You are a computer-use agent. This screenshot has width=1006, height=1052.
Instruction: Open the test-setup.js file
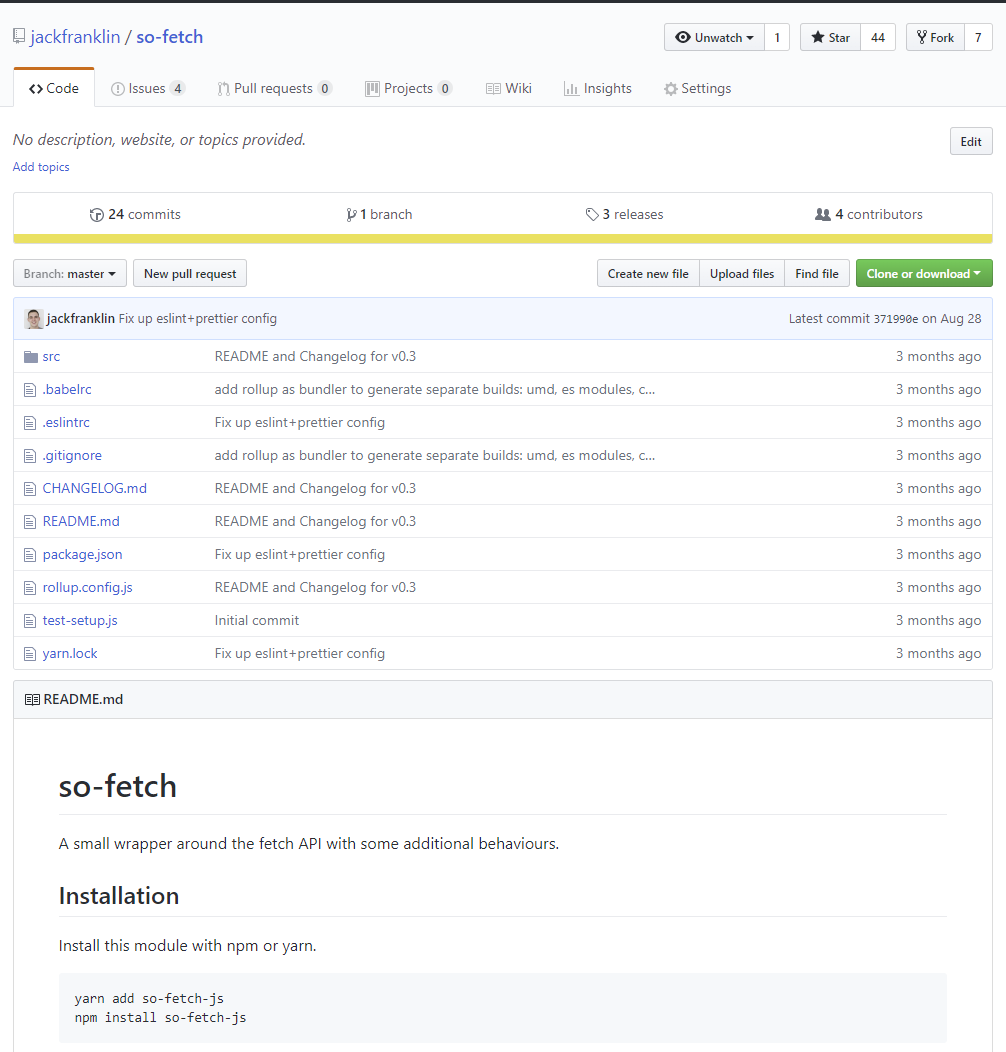coord(80,621)
